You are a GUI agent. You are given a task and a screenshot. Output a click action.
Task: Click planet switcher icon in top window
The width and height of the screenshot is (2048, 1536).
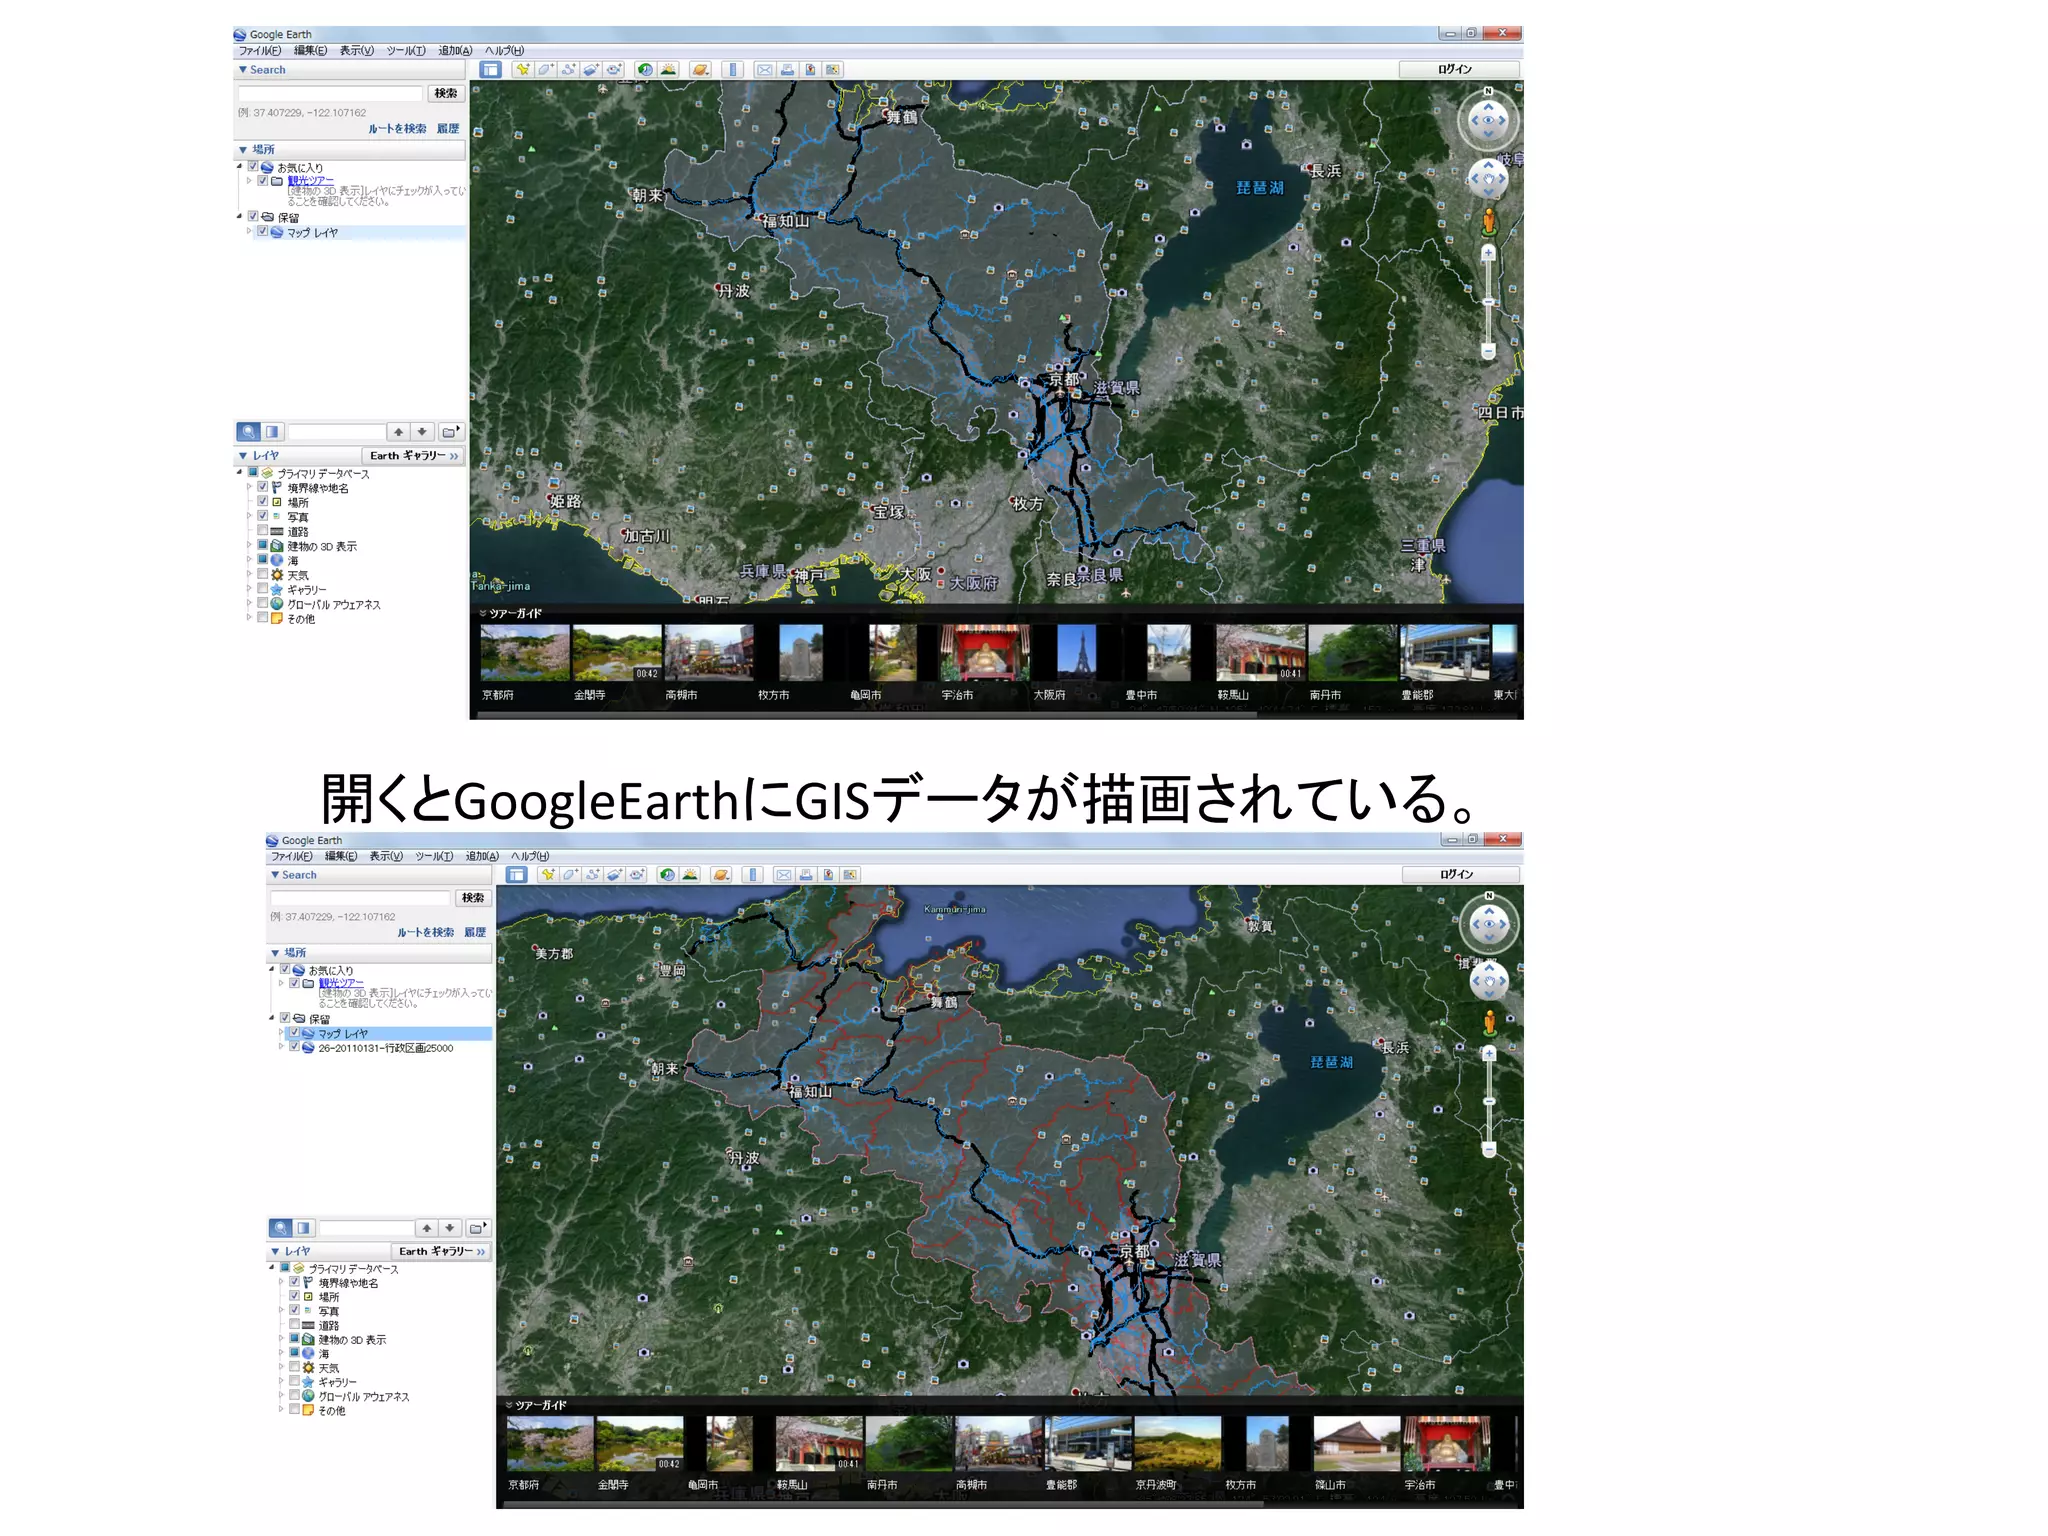tap(700, 70)
